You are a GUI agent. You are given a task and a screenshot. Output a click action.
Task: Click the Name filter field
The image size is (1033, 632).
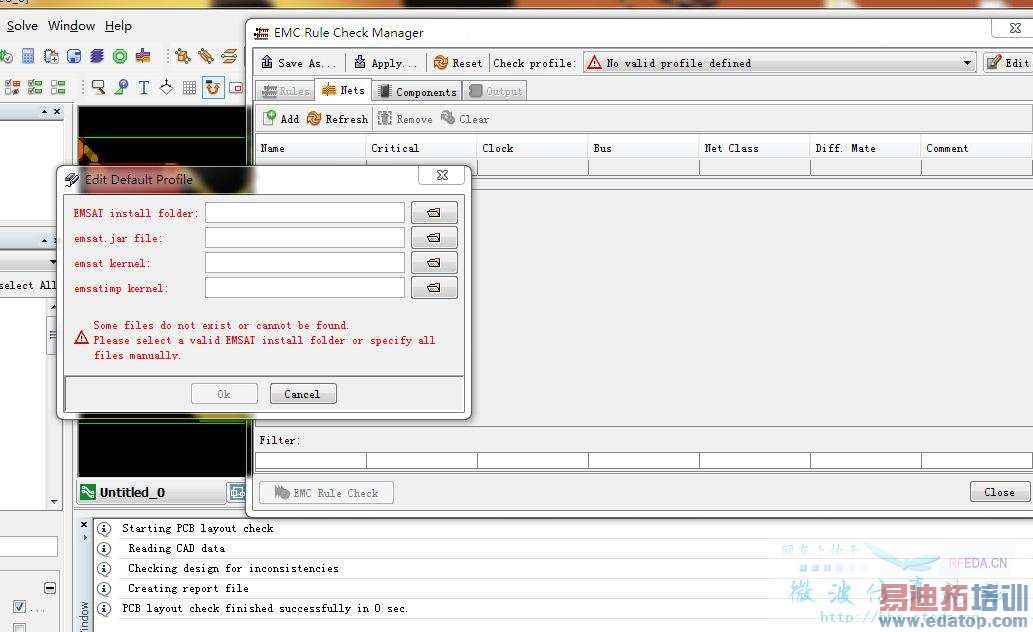pyautogui.click(x=310, y=460)
